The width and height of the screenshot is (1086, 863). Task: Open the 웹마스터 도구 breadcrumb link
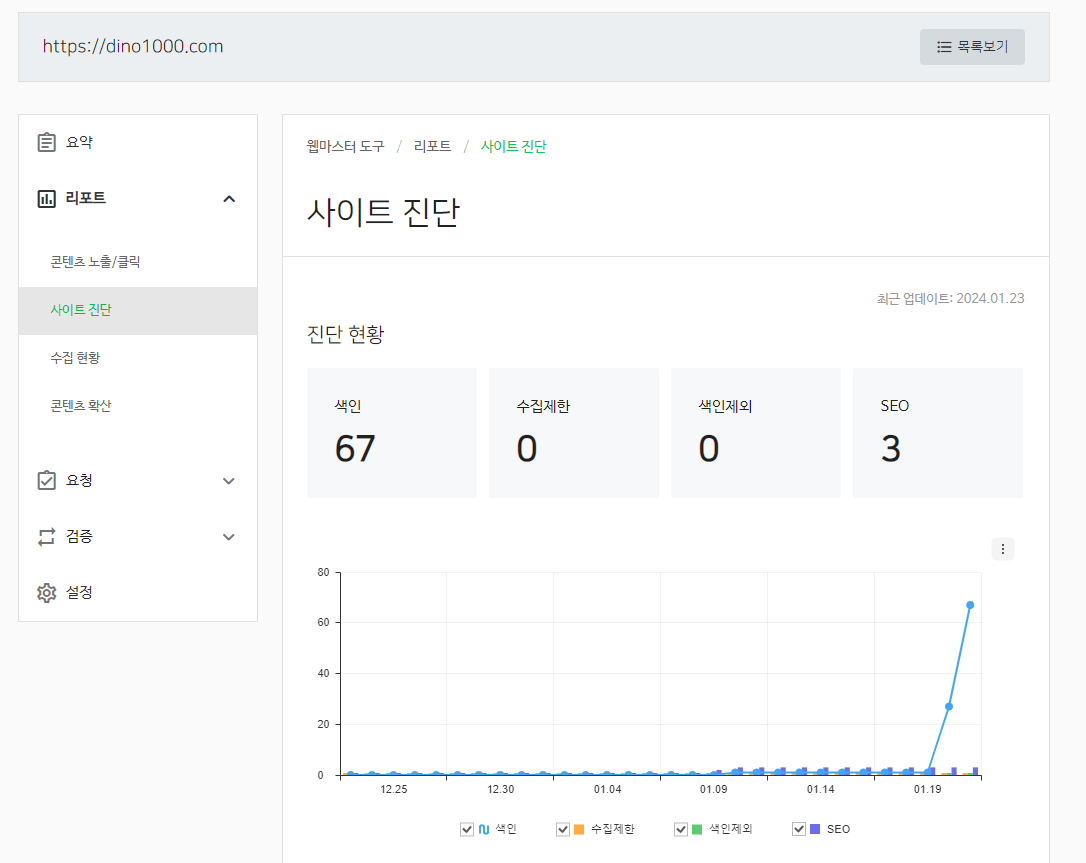[345, 145]
